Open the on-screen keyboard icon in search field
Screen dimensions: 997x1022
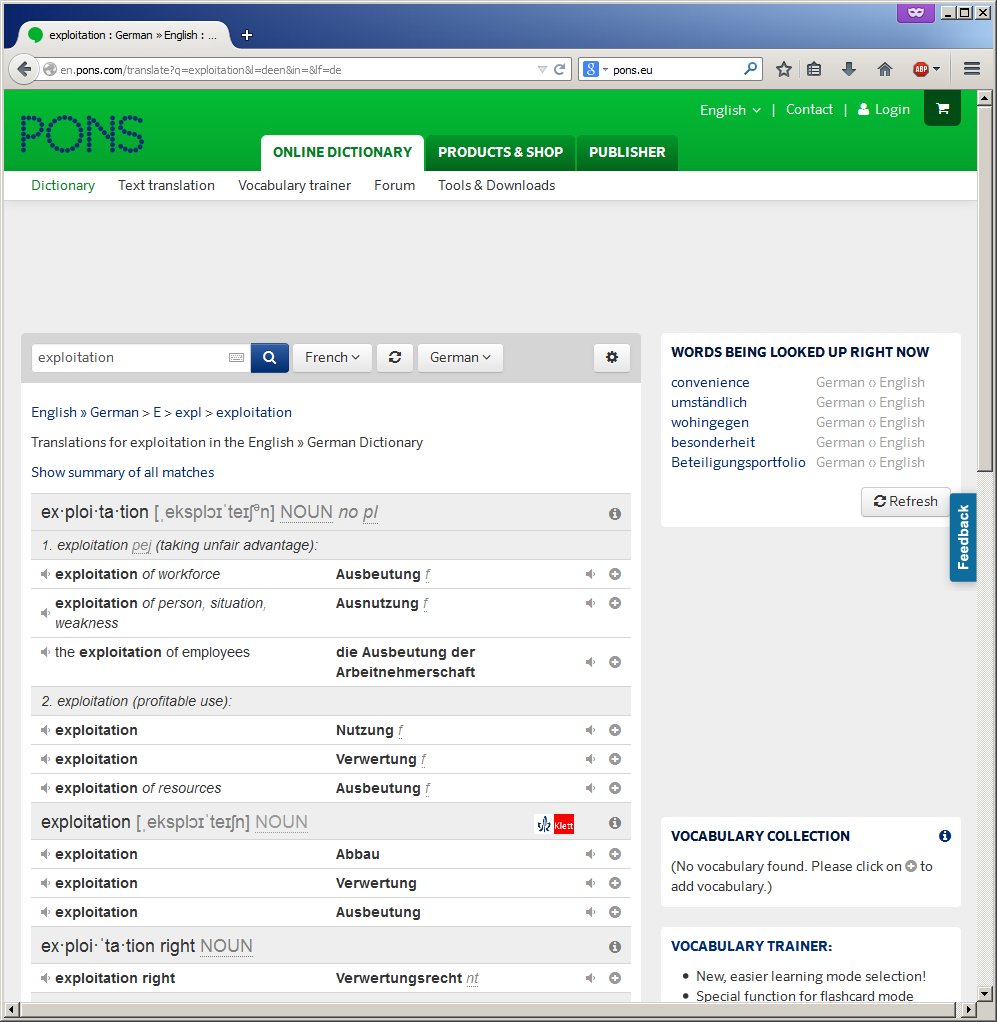coord(237,358)
